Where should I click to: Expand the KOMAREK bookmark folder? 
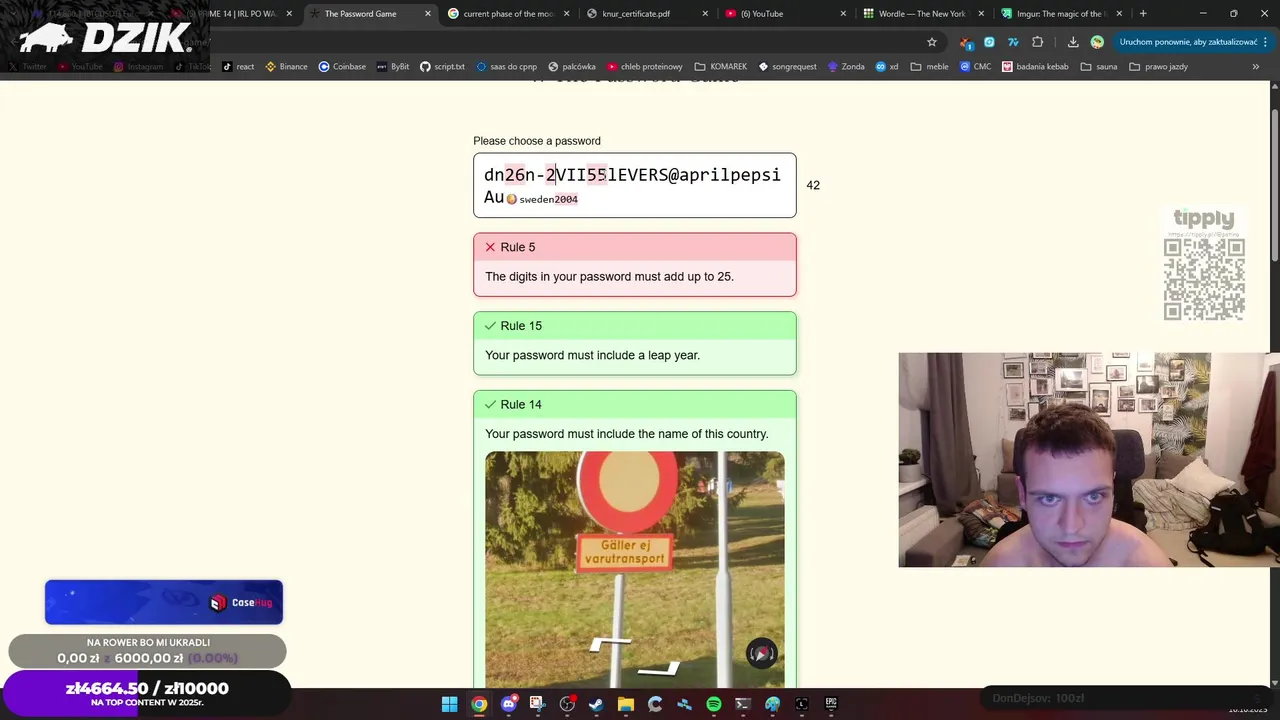pyautogui.click(x=721, y=66)
